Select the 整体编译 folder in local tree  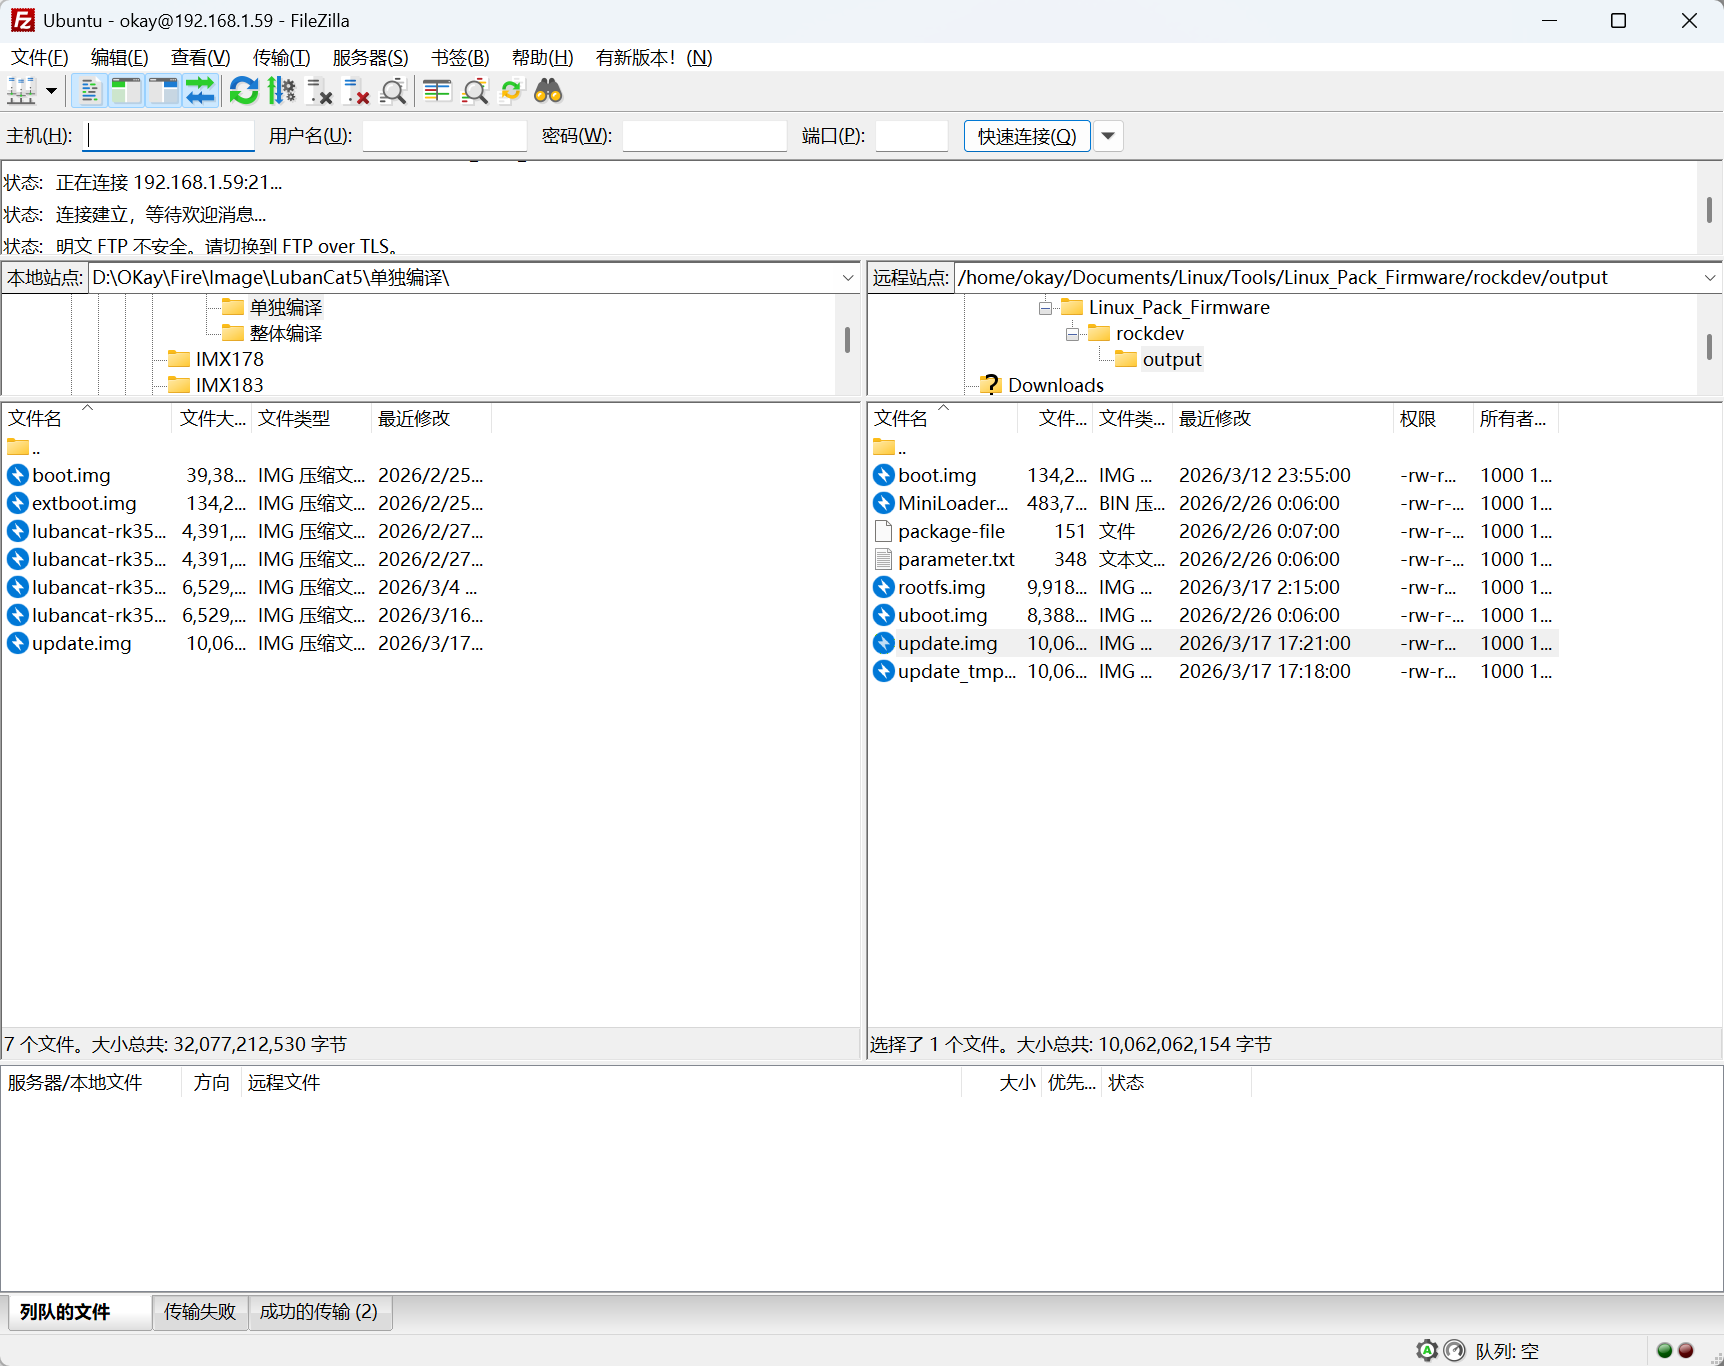point(286,334)
